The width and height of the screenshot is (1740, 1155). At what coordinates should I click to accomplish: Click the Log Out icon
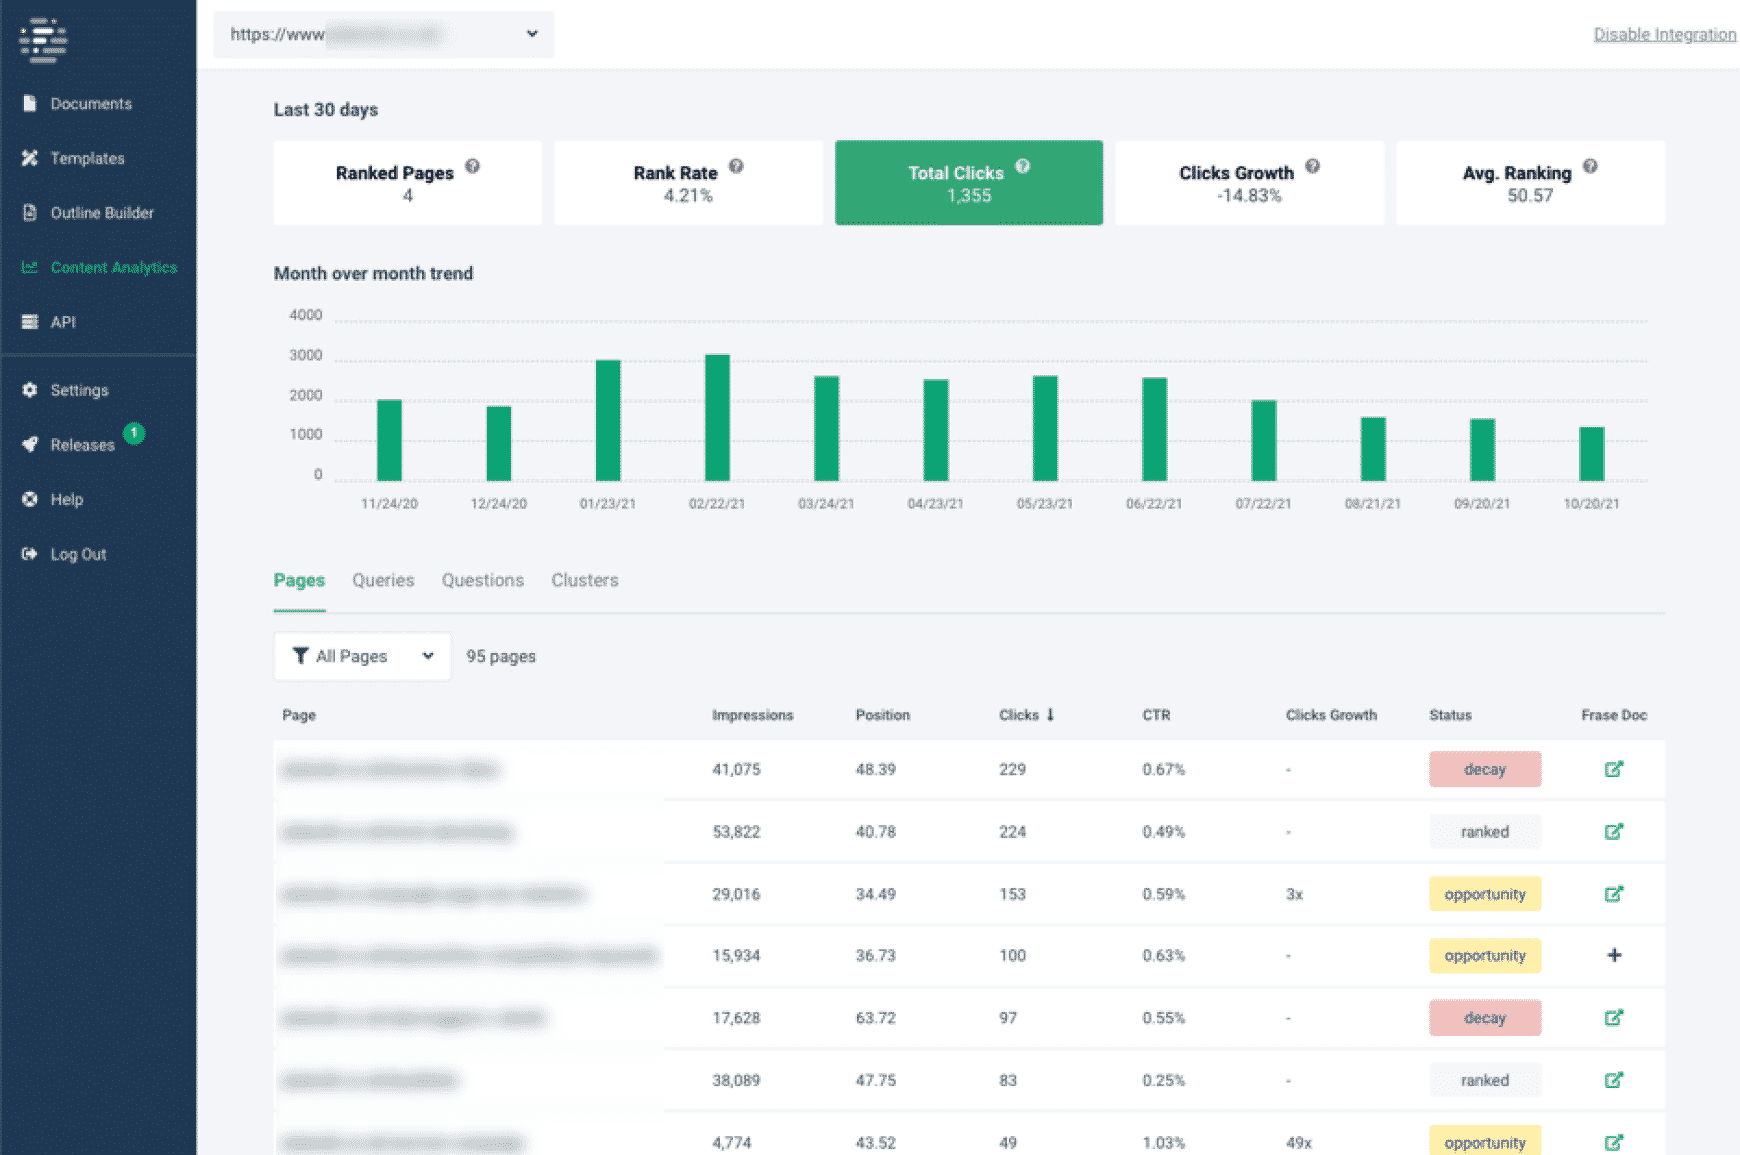30,554
